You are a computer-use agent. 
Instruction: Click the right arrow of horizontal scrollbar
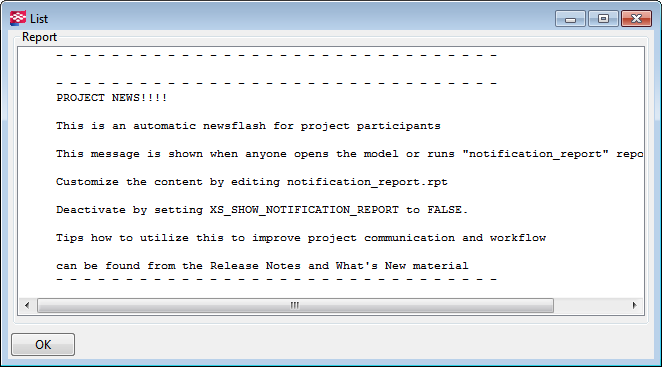634,305
